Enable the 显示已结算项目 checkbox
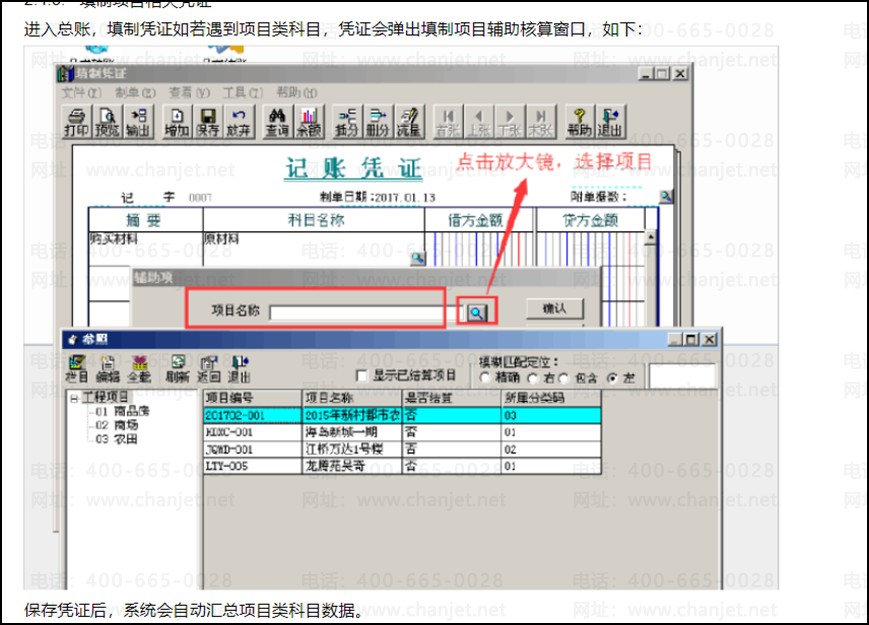Image resolution: width=869 pixels, height=625 pixels. coord(361,376)
